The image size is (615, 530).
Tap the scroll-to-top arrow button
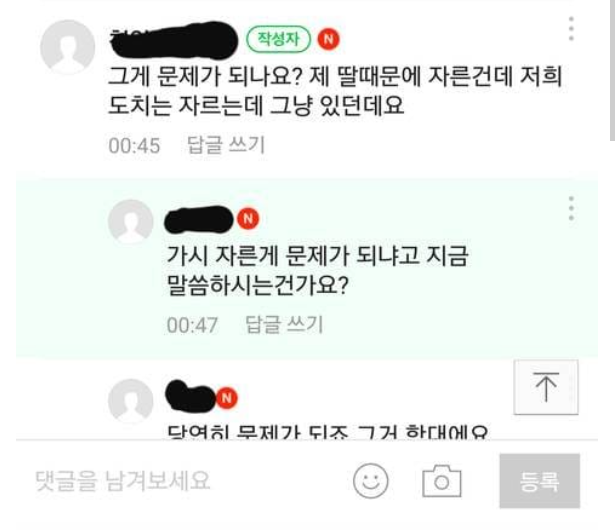[x=546, y=387]
